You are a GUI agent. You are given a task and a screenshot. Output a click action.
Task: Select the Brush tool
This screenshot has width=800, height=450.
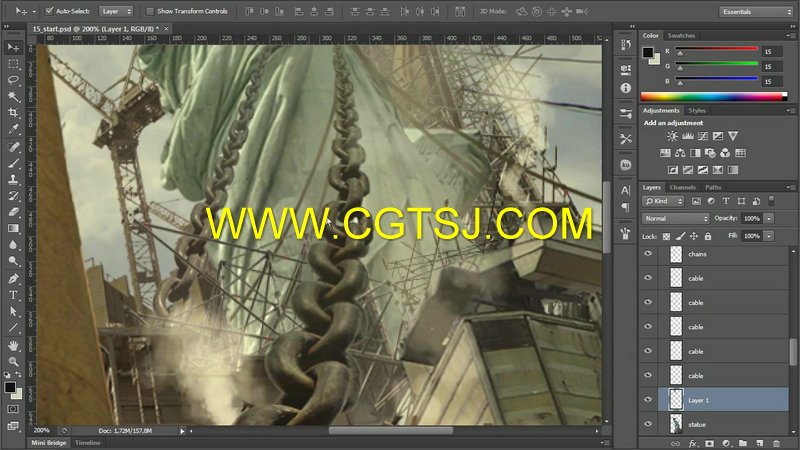tap(13, 163)
